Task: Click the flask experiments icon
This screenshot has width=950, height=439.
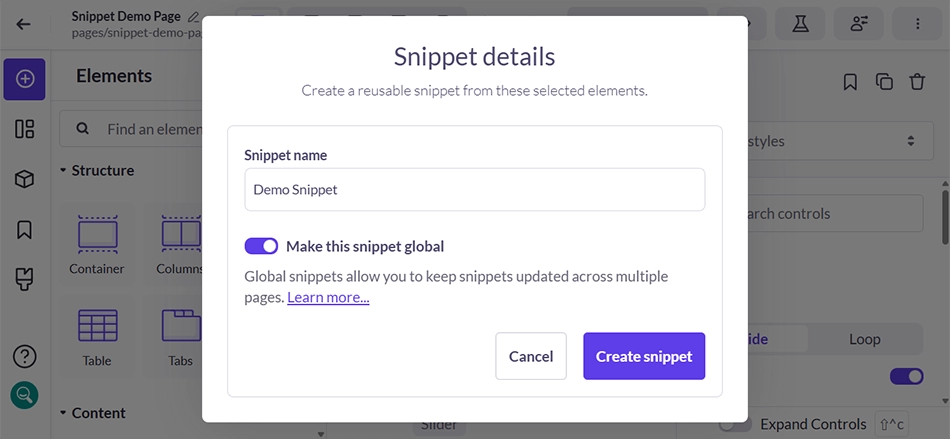Action: click(x=801, y=24)
